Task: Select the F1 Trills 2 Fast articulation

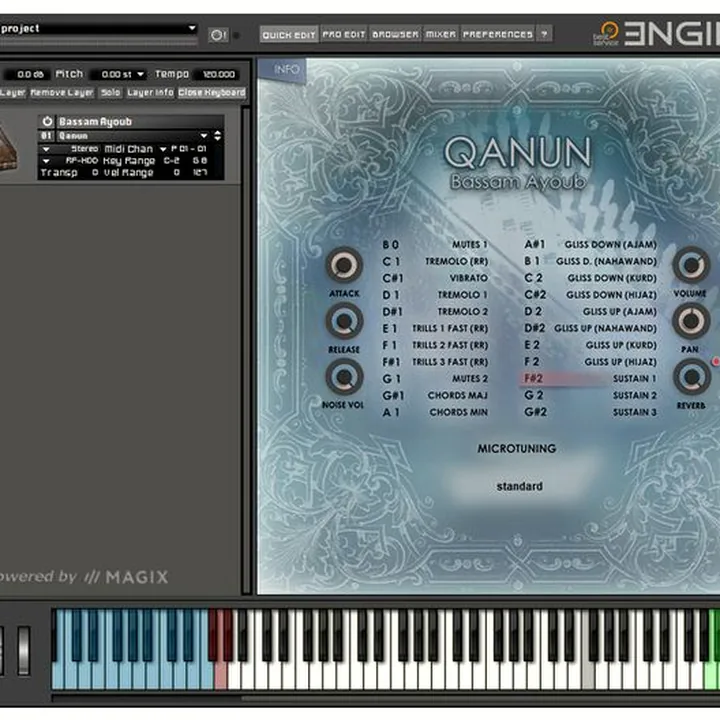Action: [x=435, y=345]
